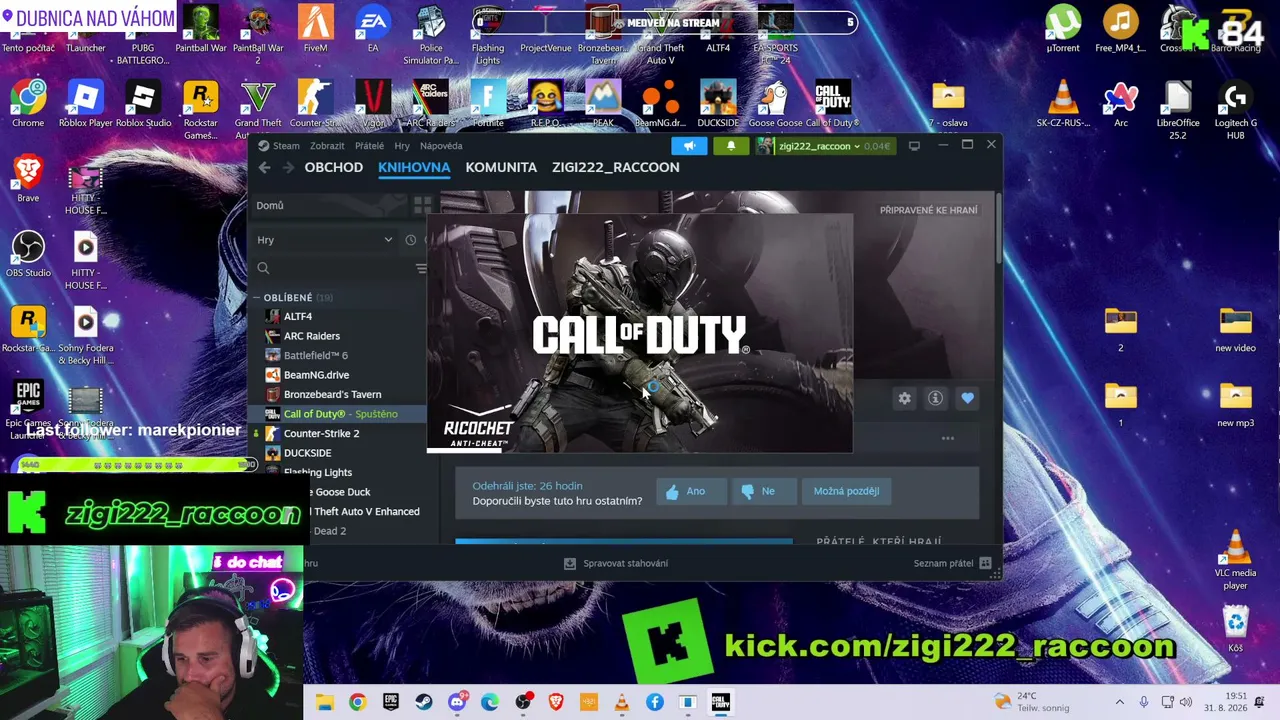This screenshot has width=1280, height=720.
Task: Open the three-dots more options menu
Action: [947, 438]
